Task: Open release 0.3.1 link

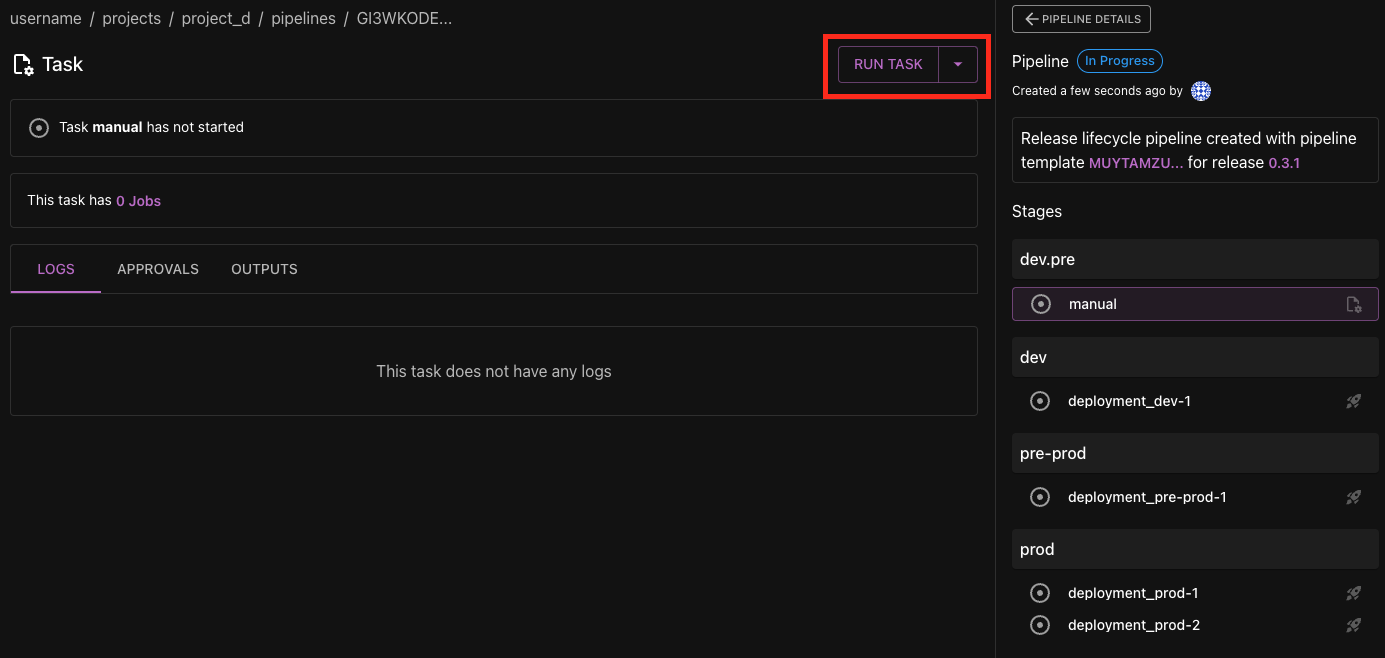Action: pyautogui.click(x=1284, y=163)
